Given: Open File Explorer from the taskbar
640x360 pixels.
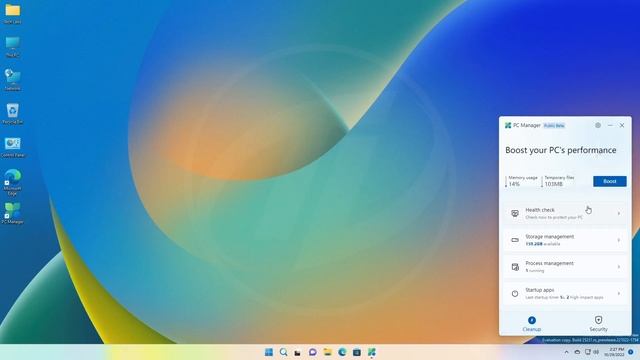Looking at the screenshot, I should coord(327,352).
